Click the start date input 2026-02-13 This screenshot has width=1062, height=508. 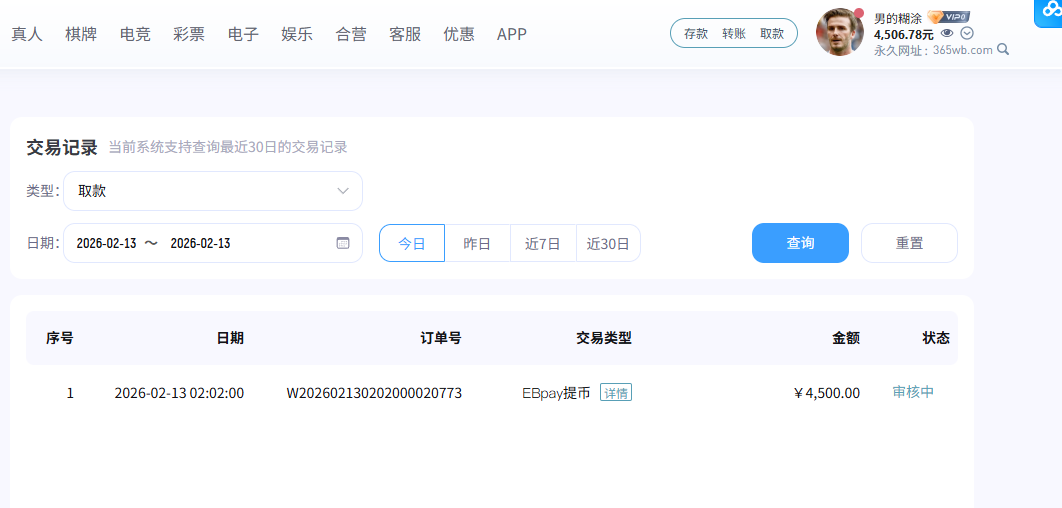click(106, 243)
